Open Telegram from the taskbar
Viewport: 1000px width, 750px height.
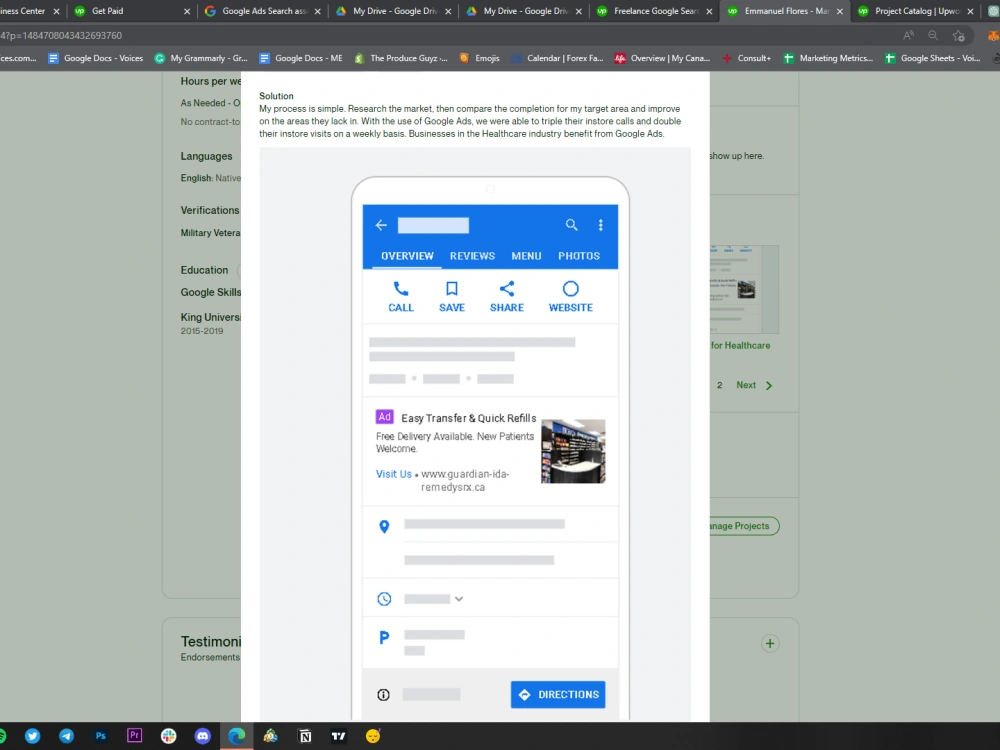tap(66, 736)
